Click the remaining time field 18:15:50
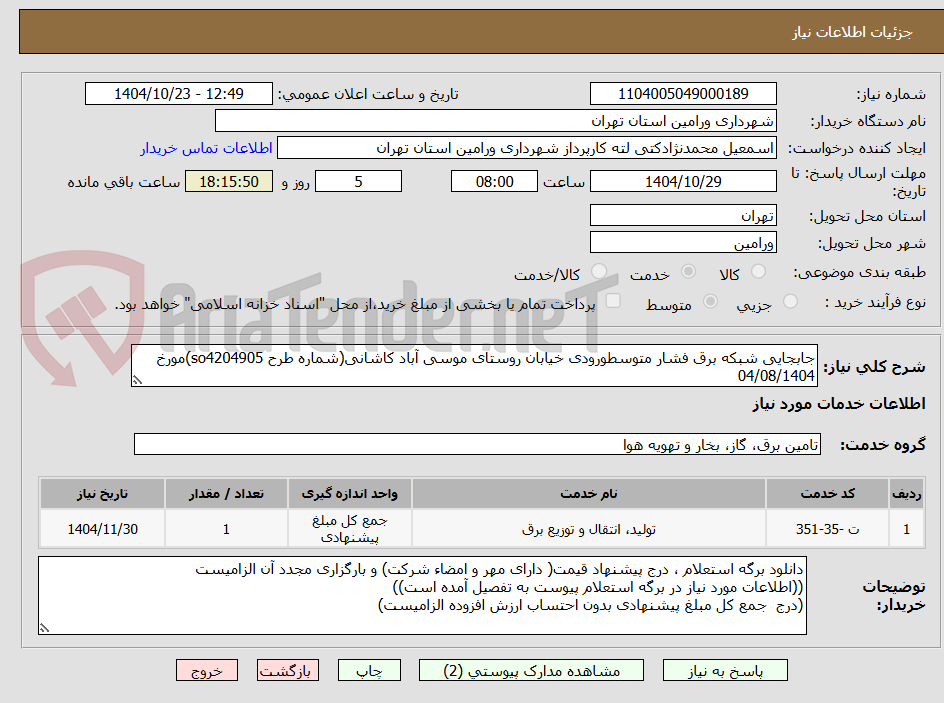Viewport: 944px width, 703px height. [x=229, y=181]
